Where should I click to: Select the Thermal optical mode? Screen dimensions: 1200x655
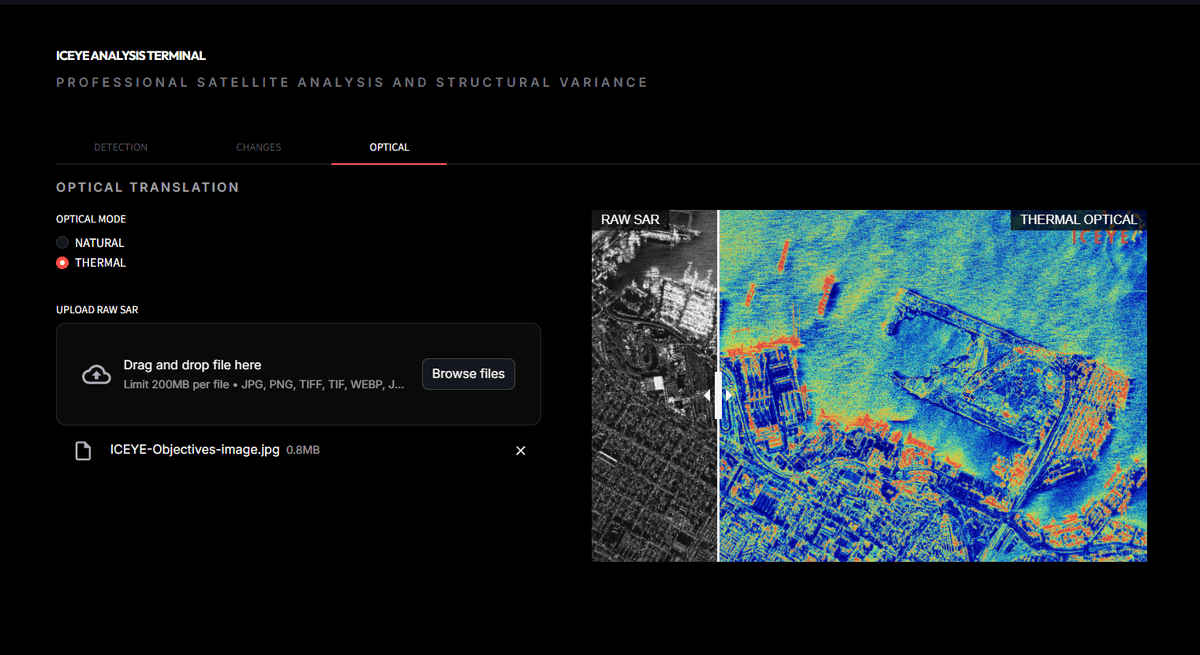[x=91, y=263]
